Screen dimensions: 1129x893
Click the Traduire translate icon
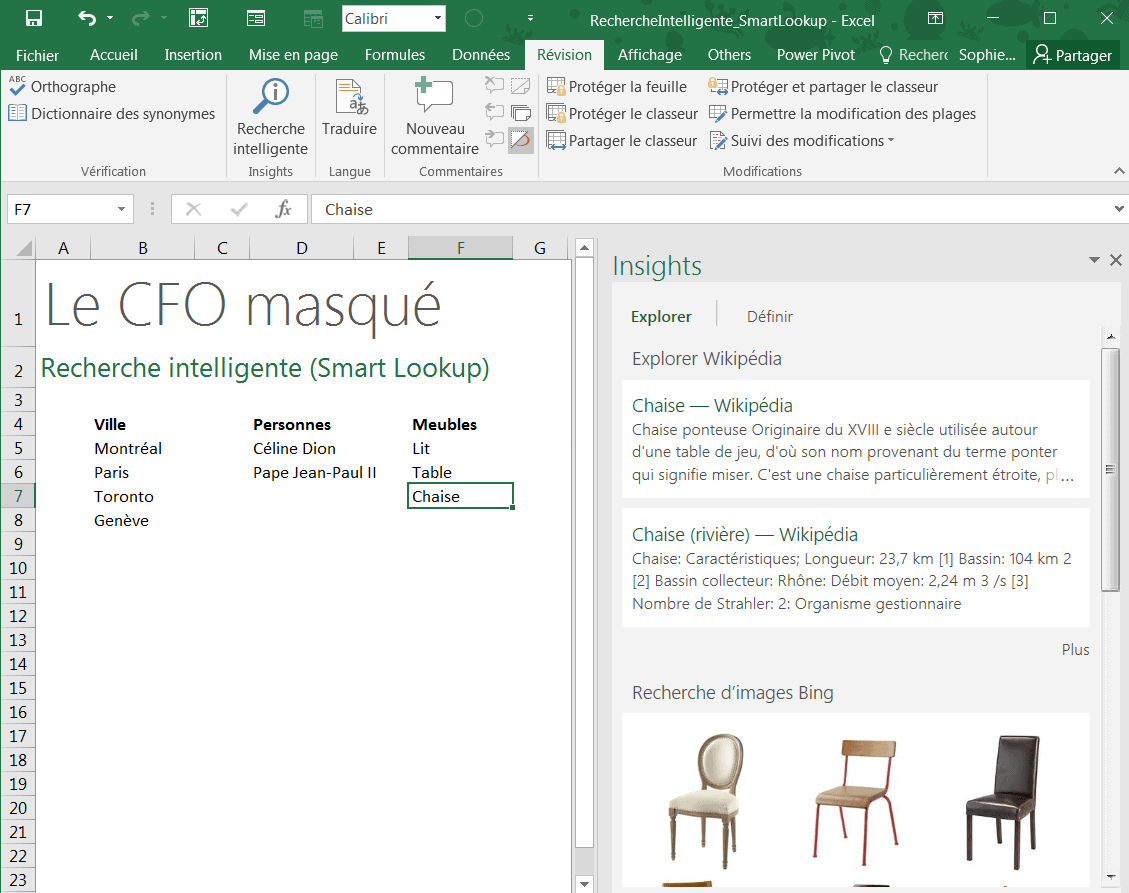[350, 98]
